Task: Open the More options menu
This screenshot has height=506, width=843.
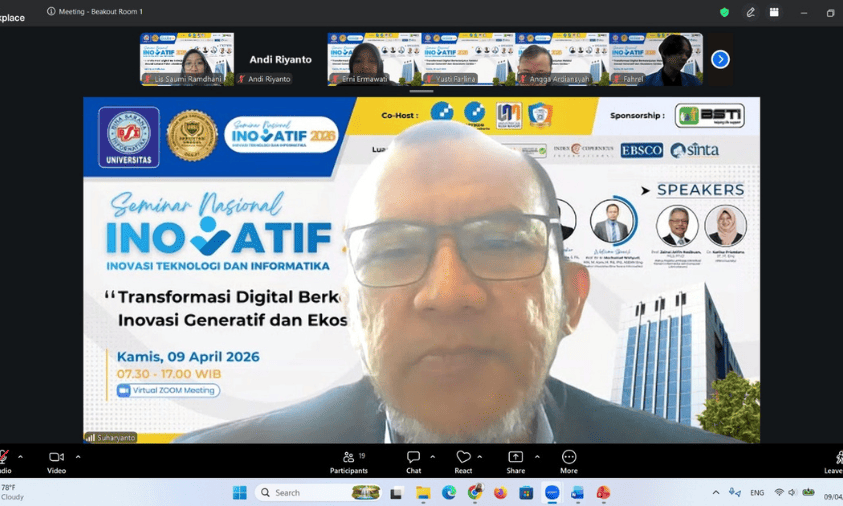Action: [569, 461]
